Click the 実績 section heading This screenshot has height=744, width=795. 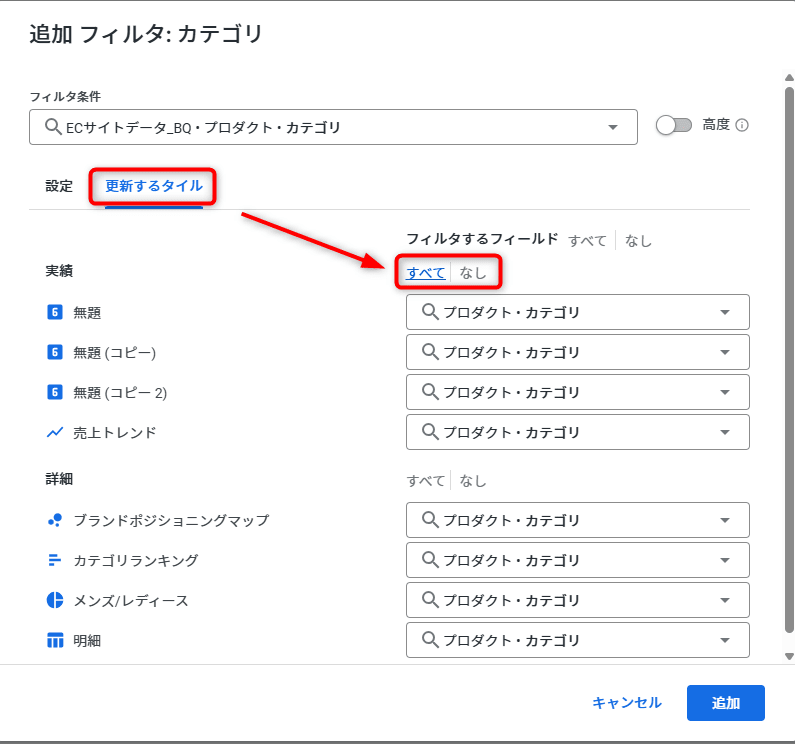pyautogui.click(x=59, y=271)
